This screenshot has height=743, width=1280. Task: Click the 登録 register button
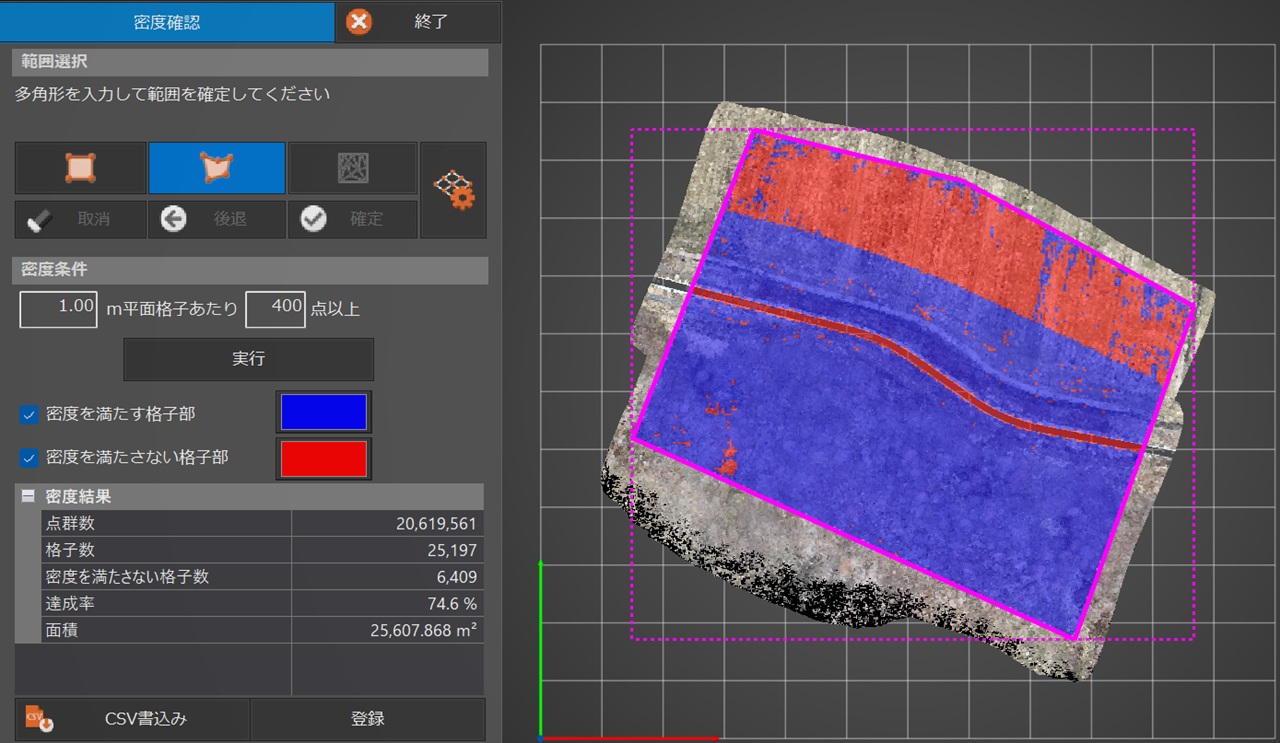(367, 718)
